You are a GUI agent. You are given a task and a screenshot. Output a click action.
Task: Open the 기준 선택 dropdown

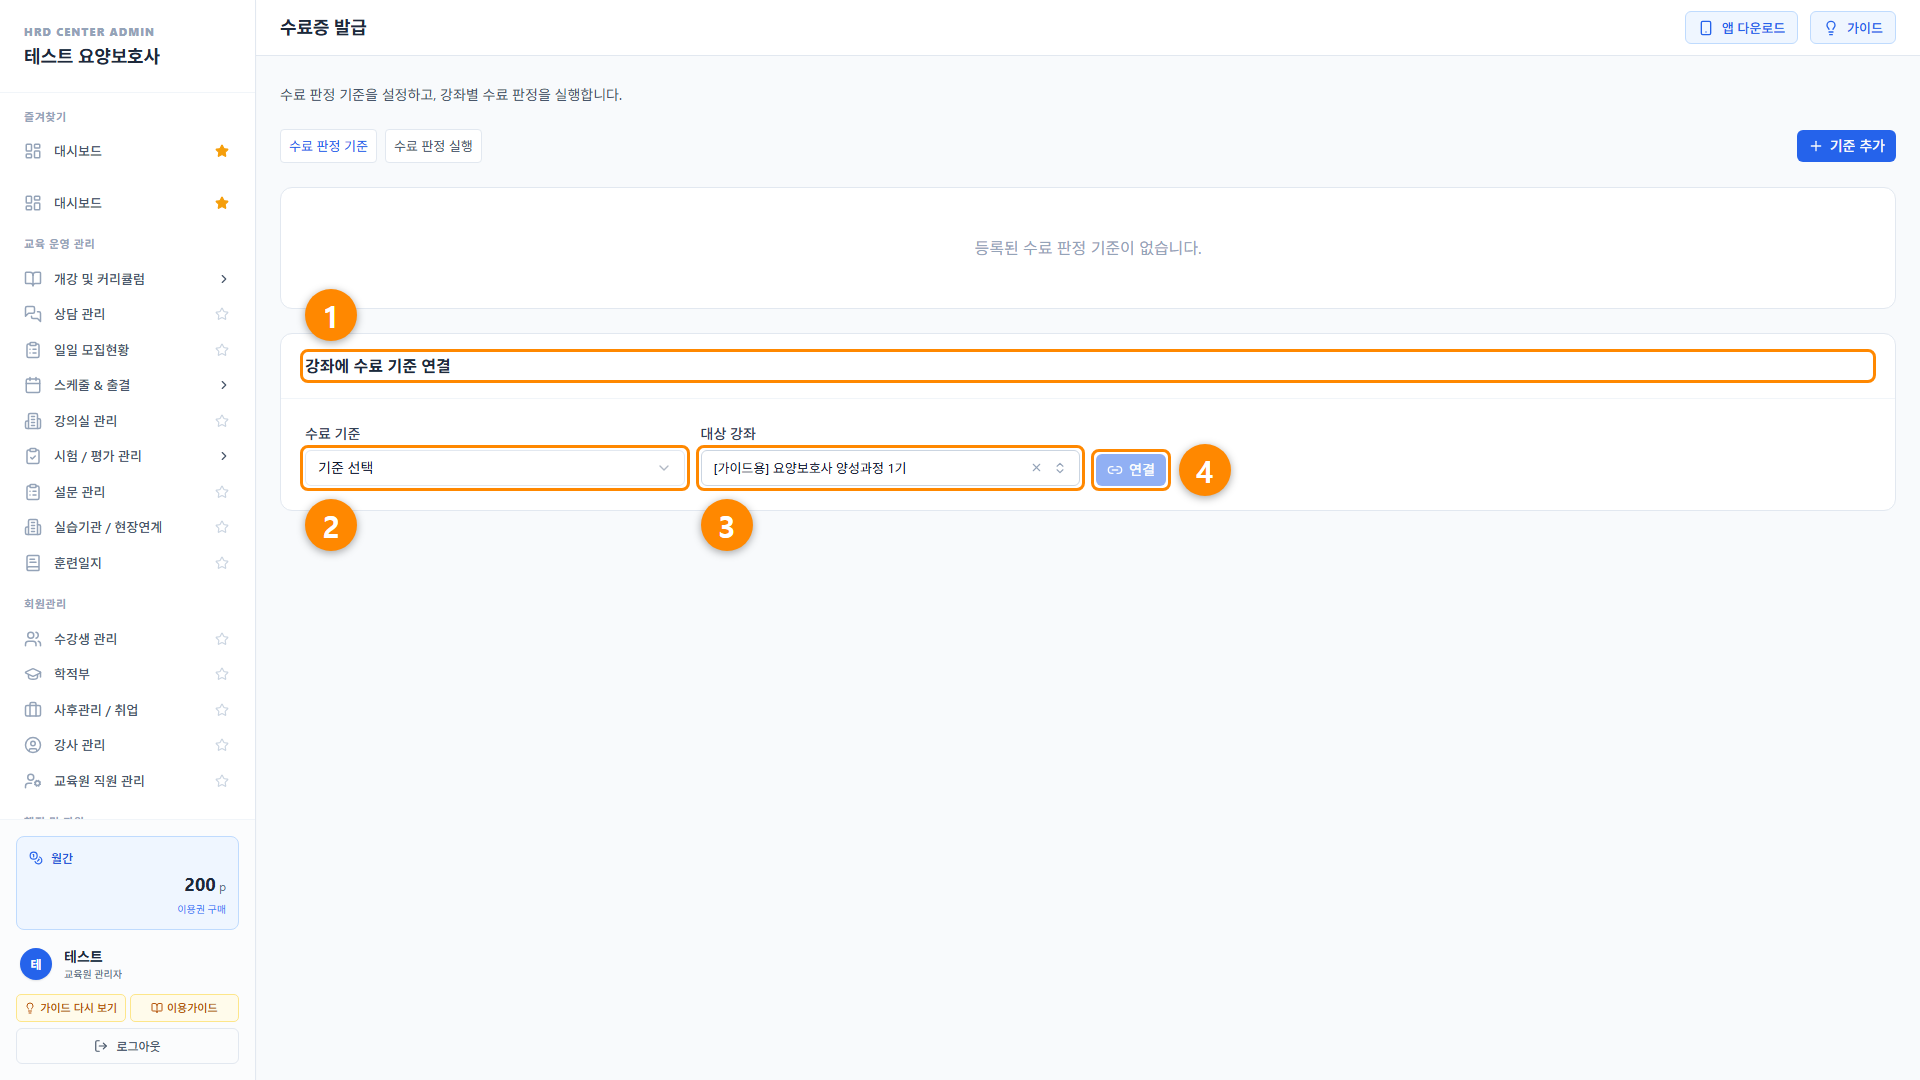495,468
